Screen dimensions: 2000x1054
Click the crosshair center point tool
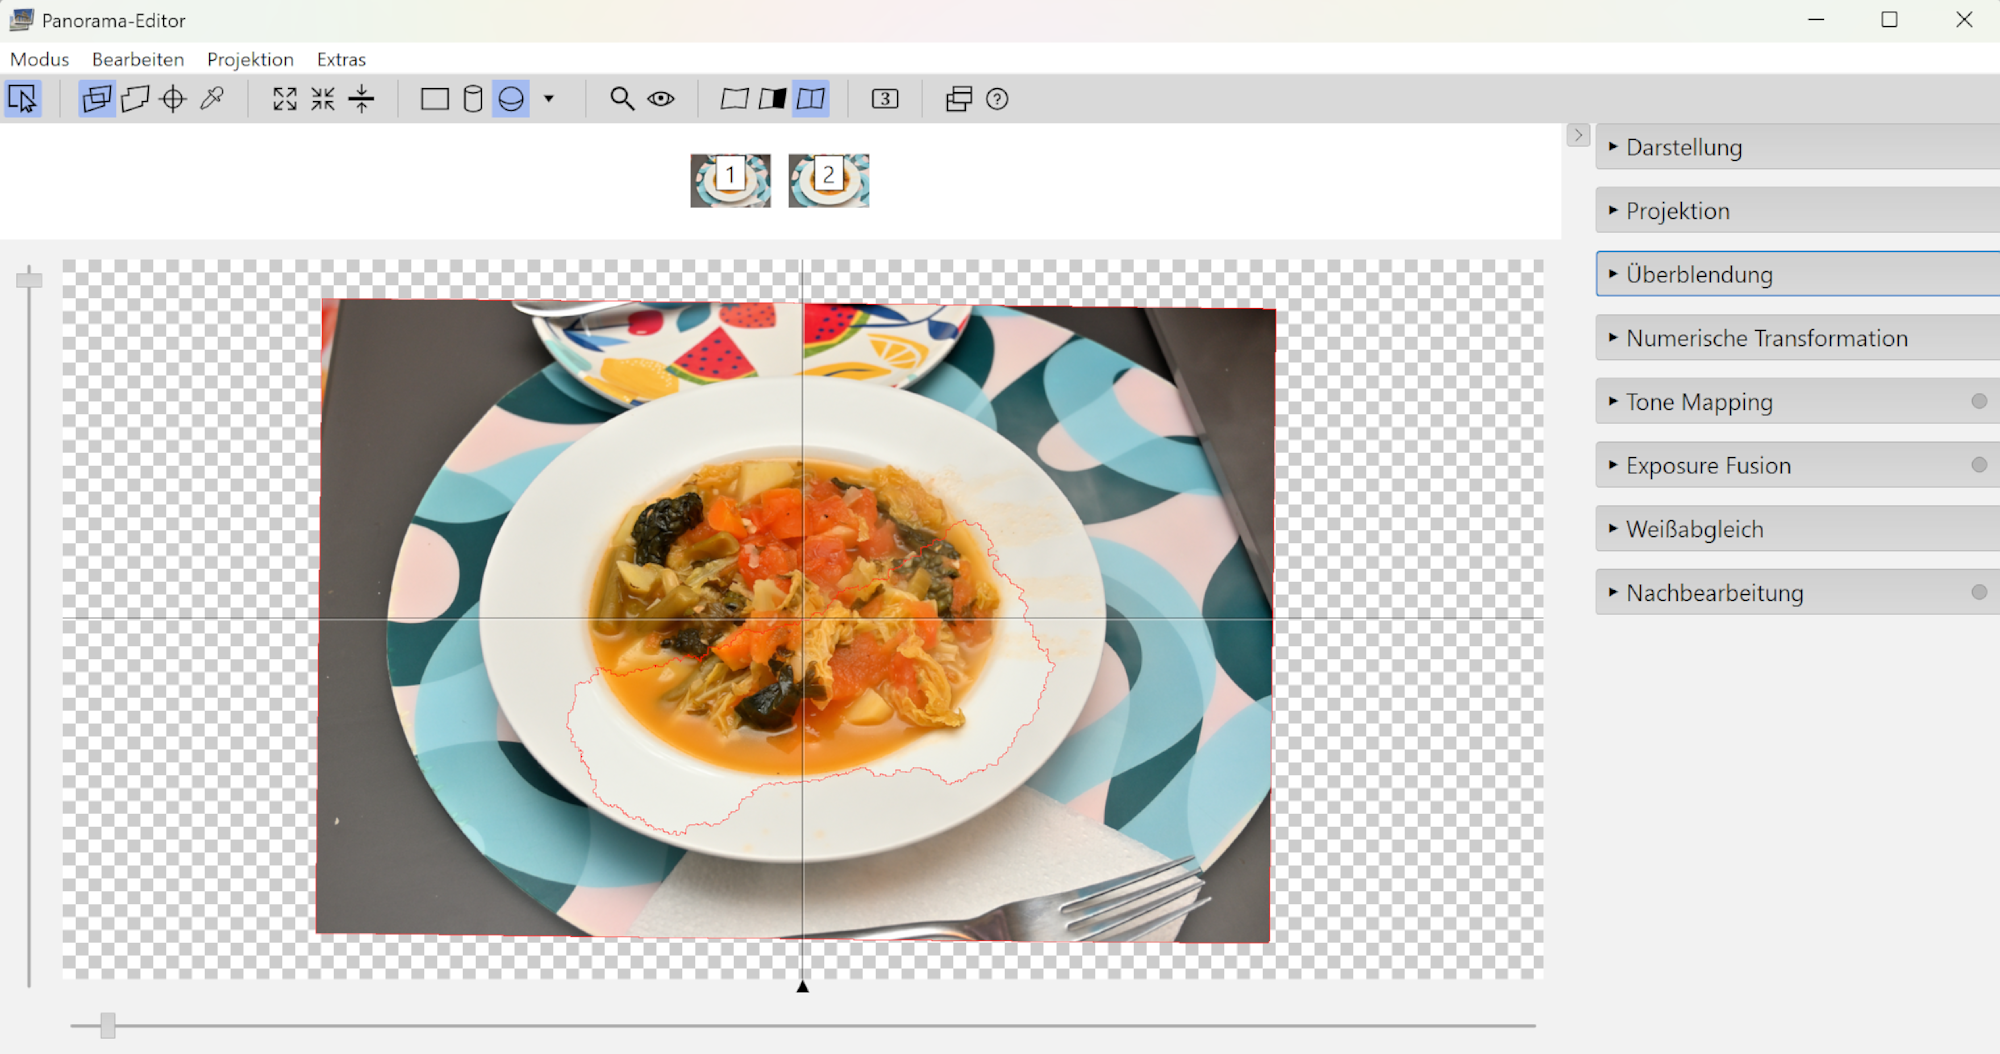pos(173,99)
